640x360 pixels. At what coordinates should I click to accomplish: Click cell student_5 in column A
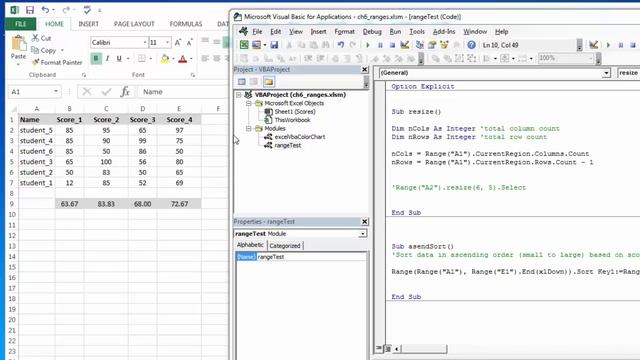36,130
